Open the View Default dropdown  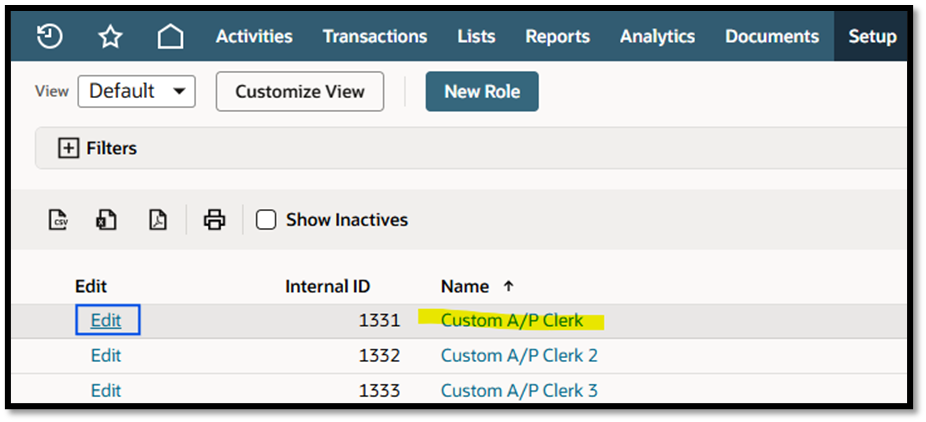pyautogui.click(x=136, y=91)
